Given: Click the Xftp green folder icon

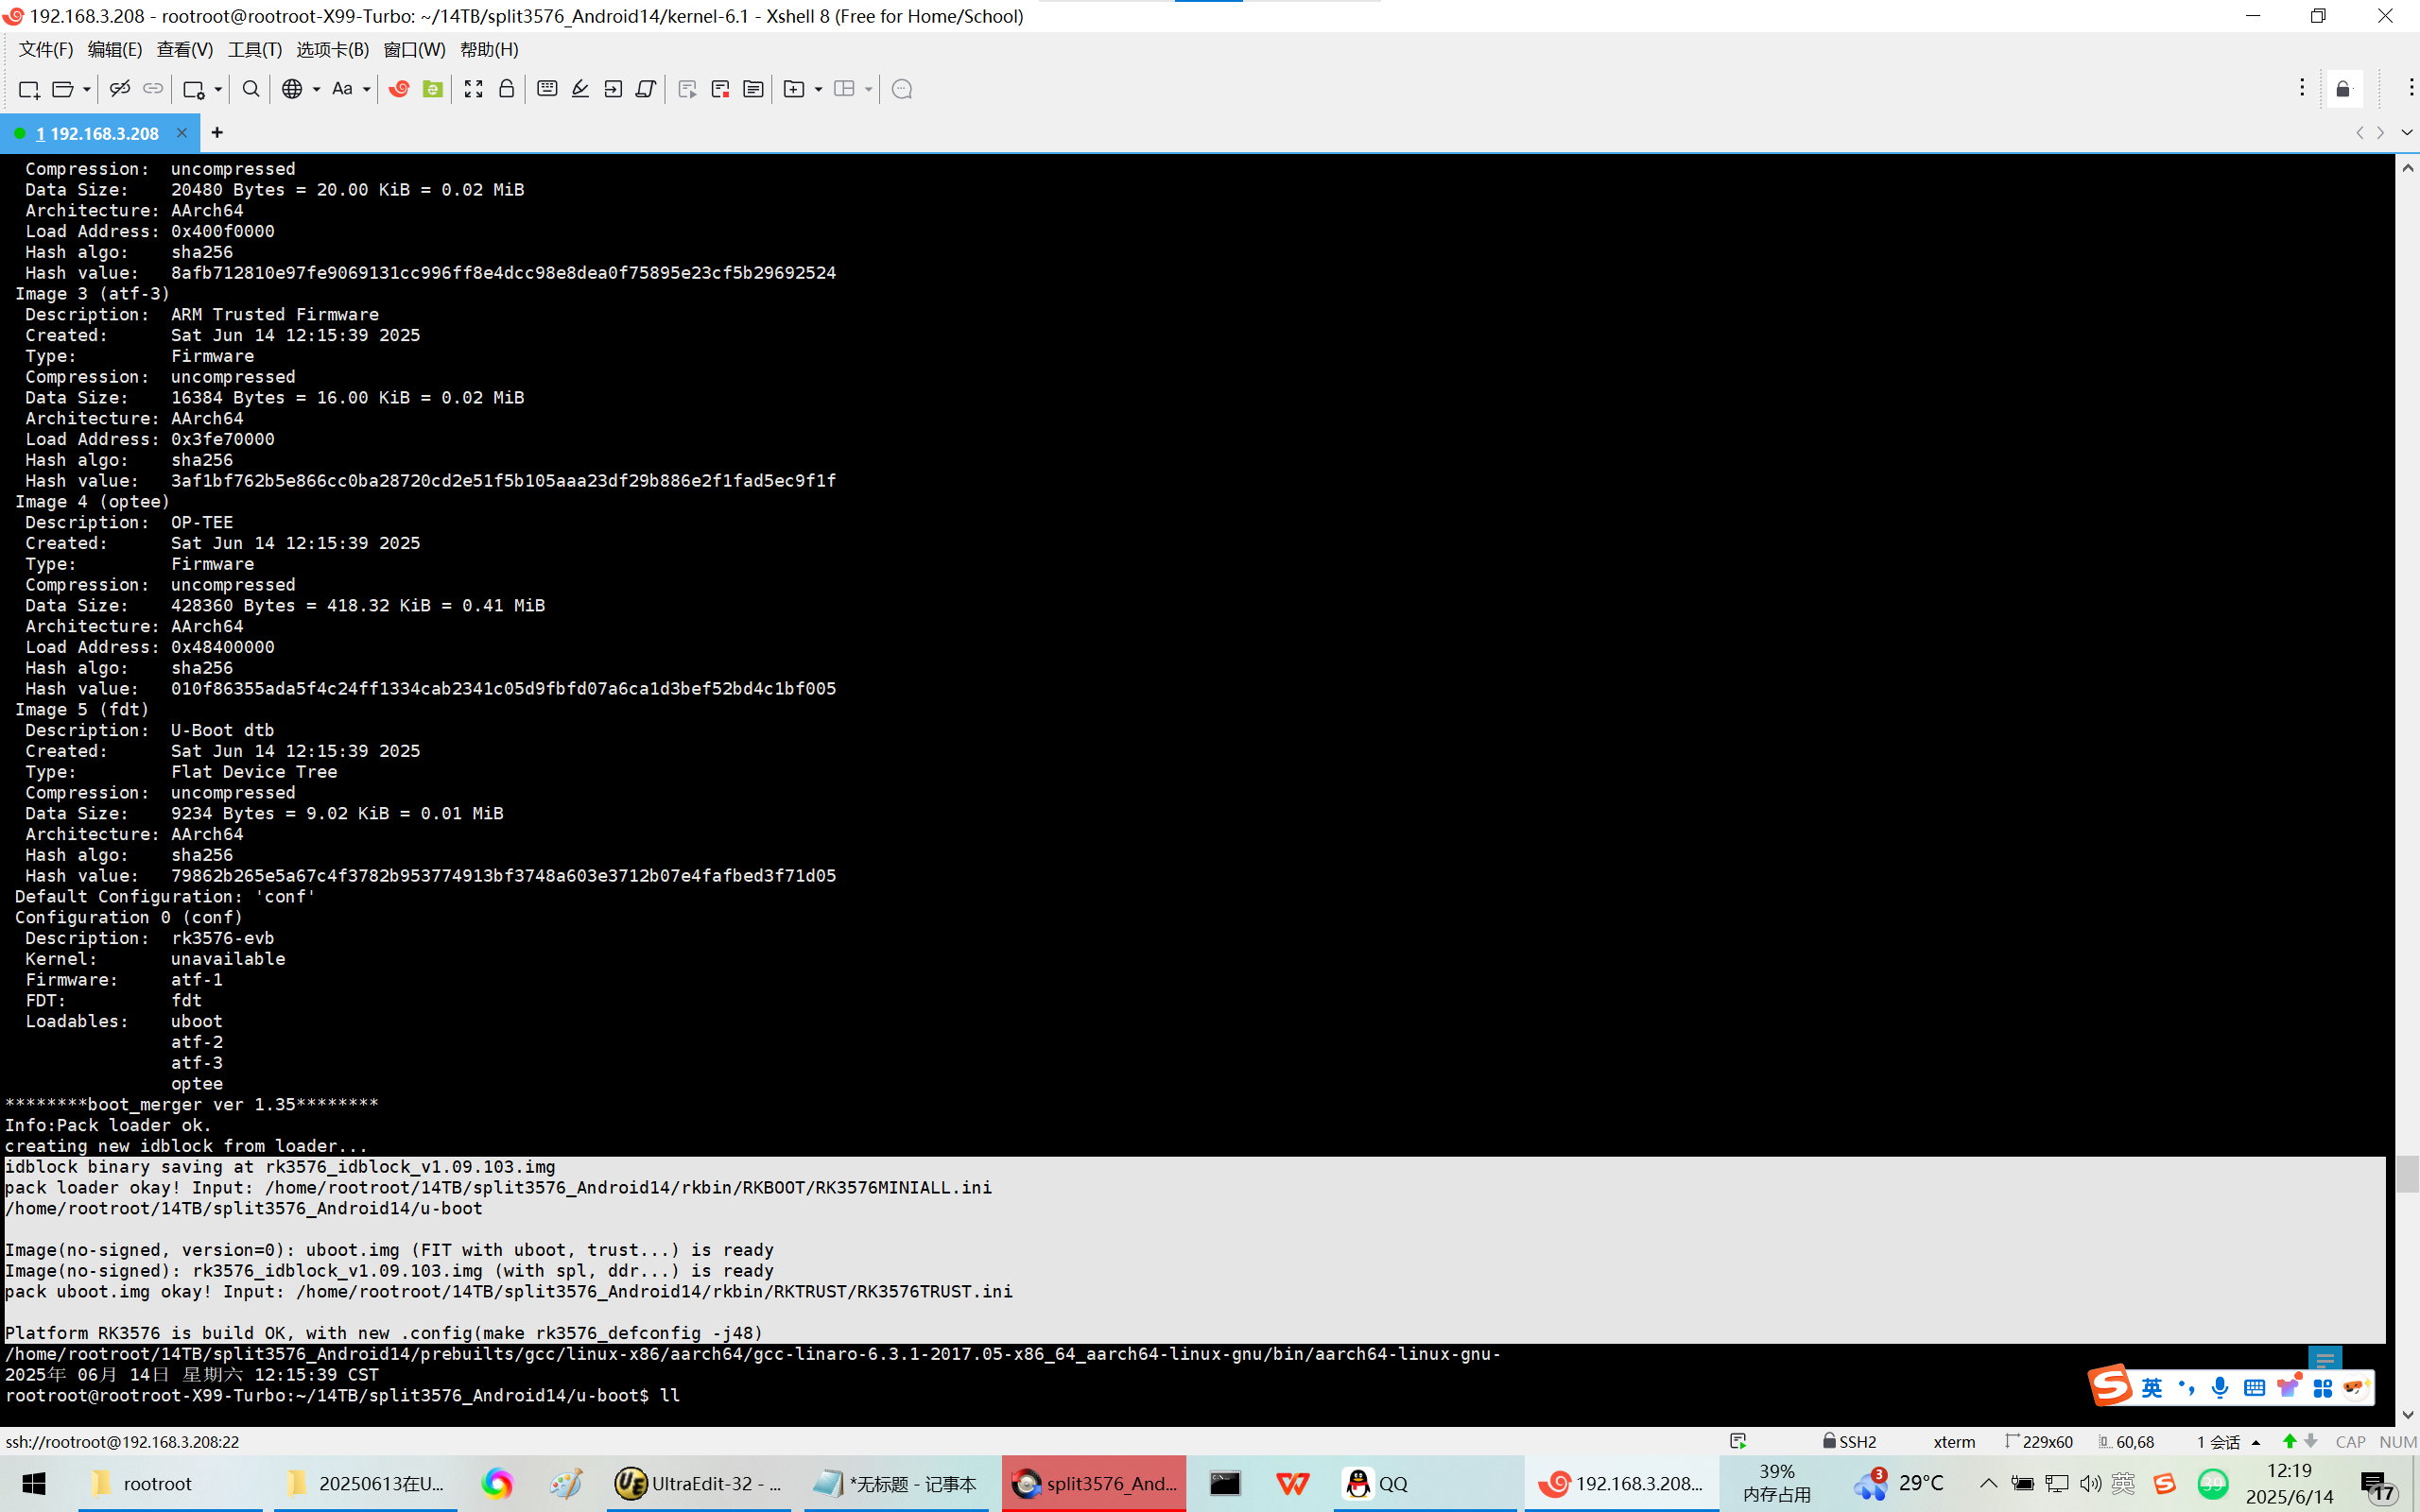Looking at the screenshot, I should coord(432,89).
